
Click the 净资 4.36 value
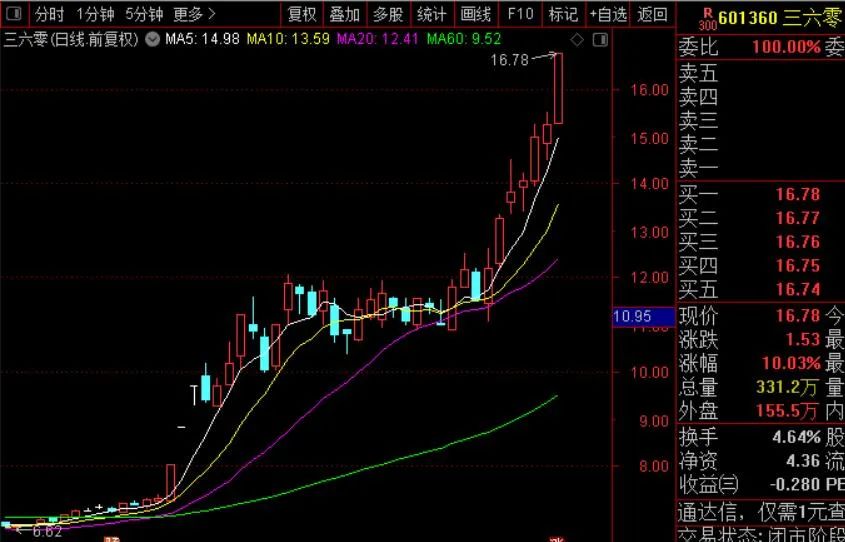pos(804,461)
